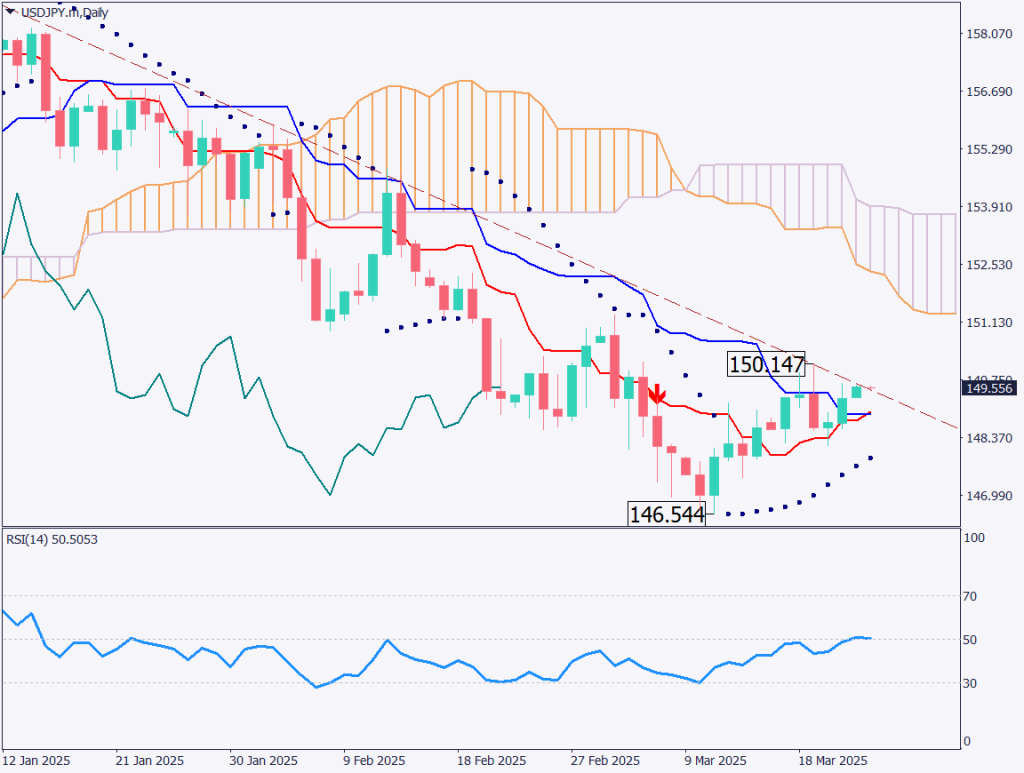Screen dimensions: 1024x773
Task: Click the 158.070 price scale label
Action: tap(991, 34)
